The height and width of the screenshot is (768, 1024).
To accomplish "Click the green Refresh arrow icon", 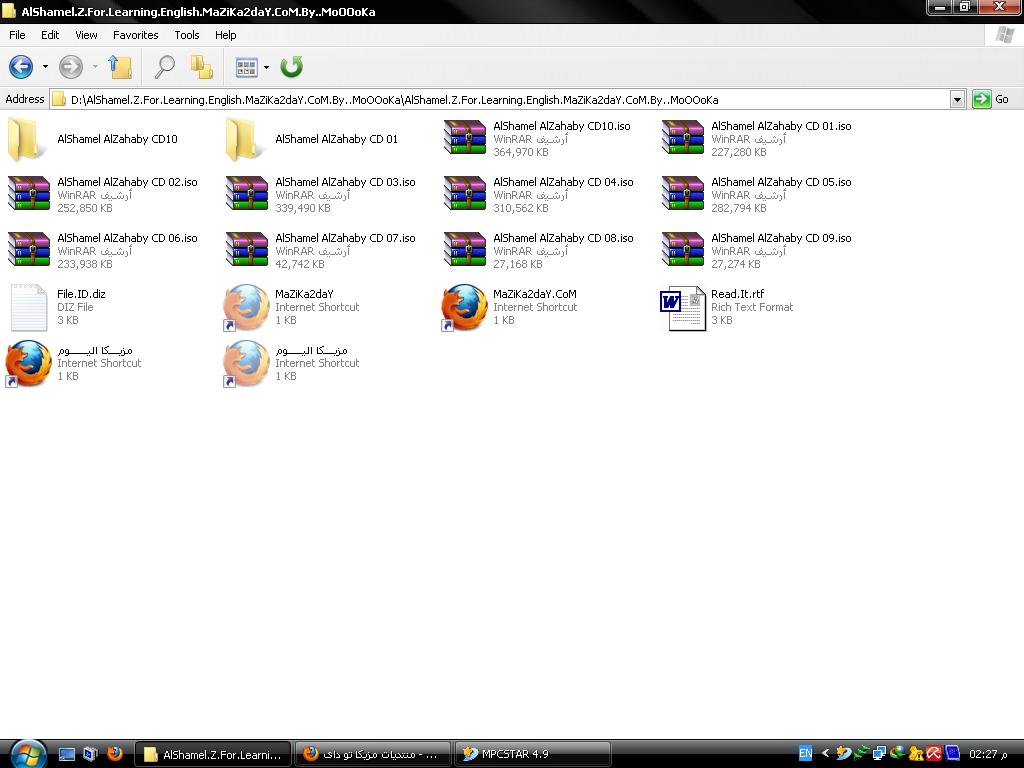I will click(291, 67).
